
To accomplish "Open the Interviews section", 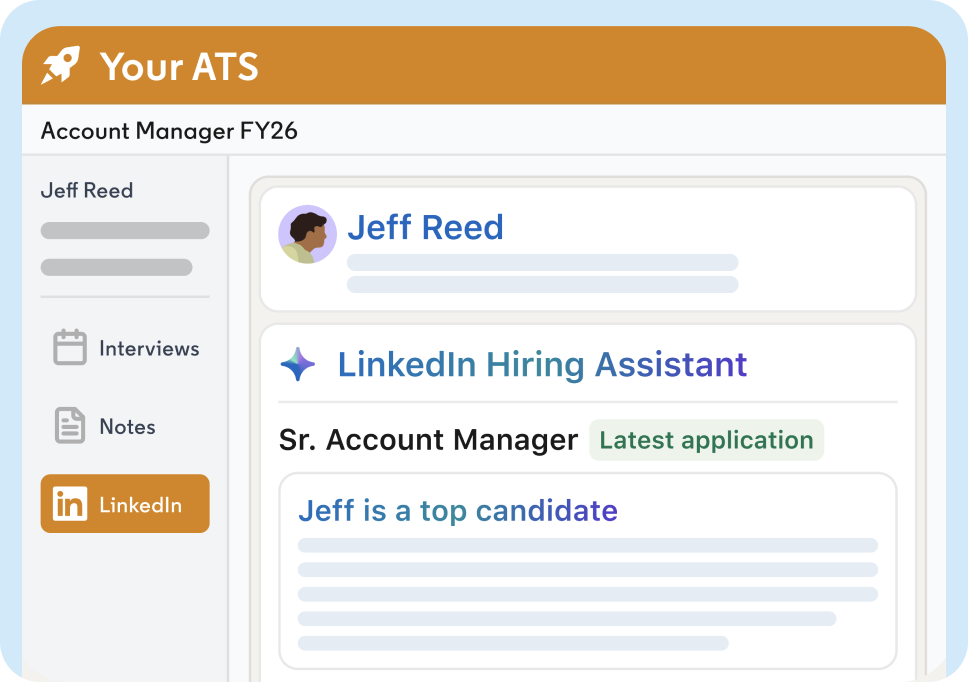I will pyautogui.click(x=148, y=348).
